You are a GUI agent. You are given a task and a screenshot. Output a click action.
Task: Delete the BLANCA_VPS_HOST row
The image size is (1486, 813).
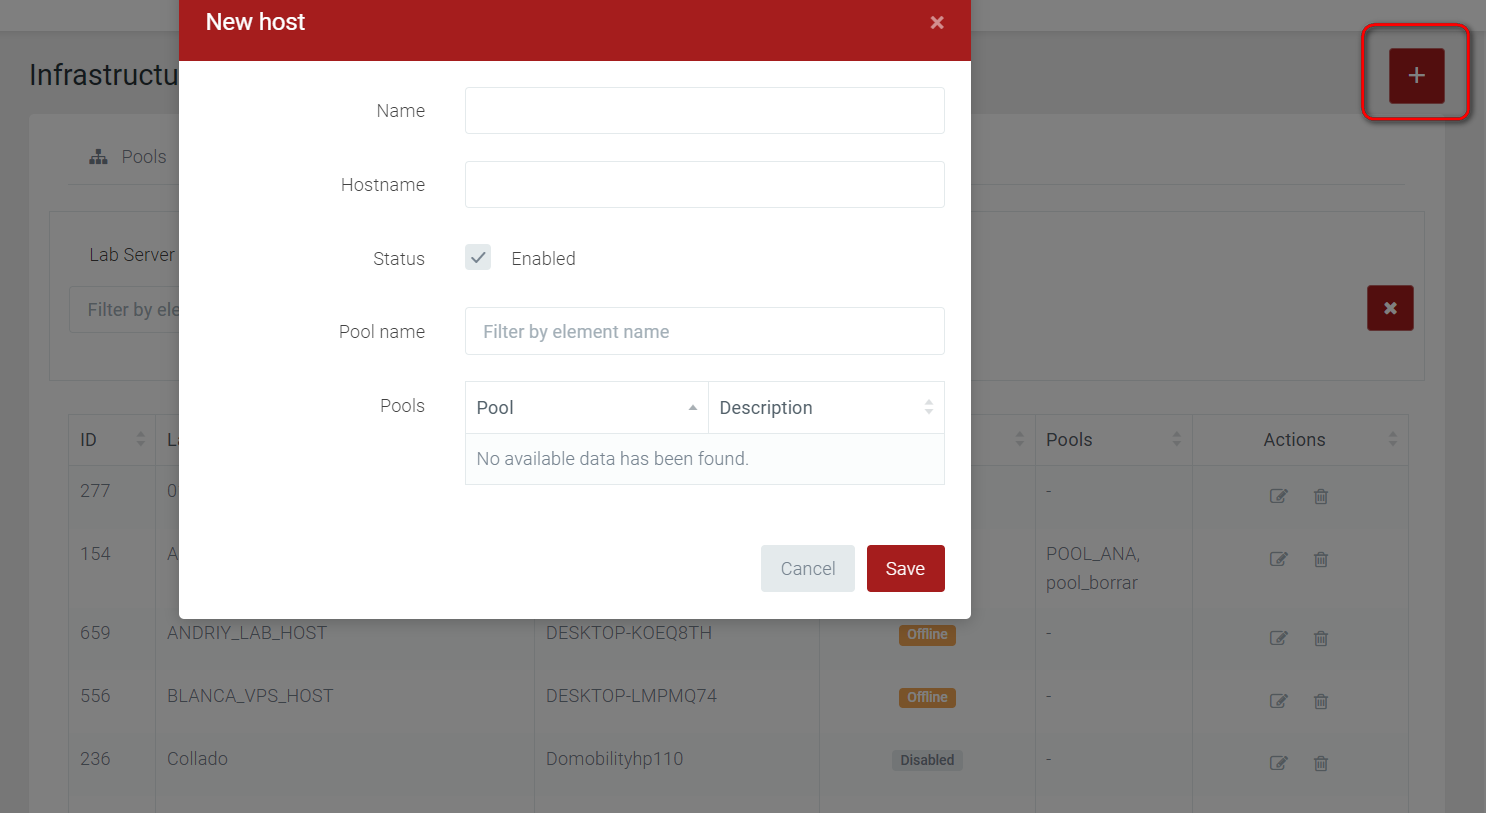1321,701
